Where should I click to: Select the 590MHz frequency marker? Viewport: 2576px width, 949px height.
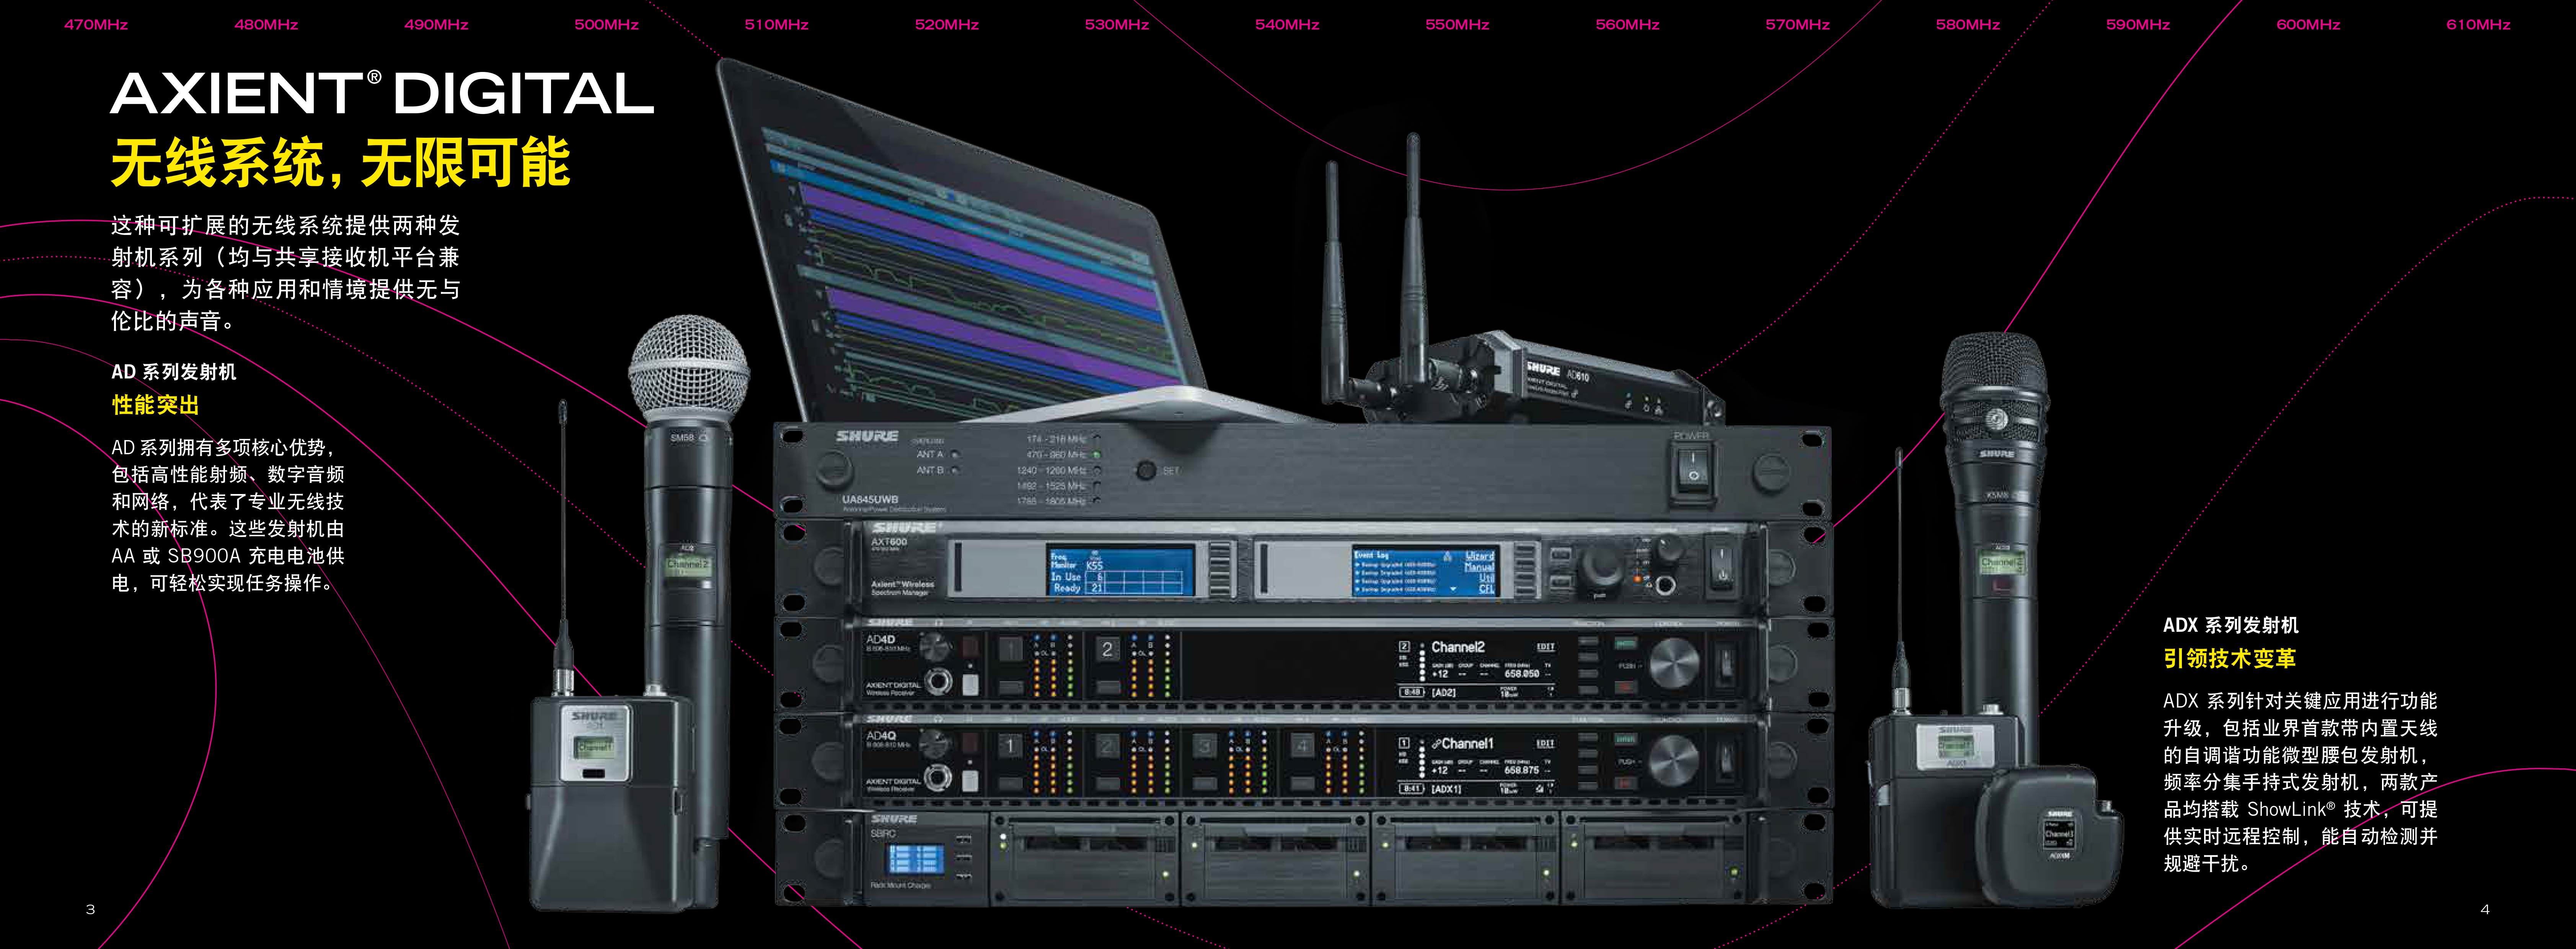[x=2138, y=24]
